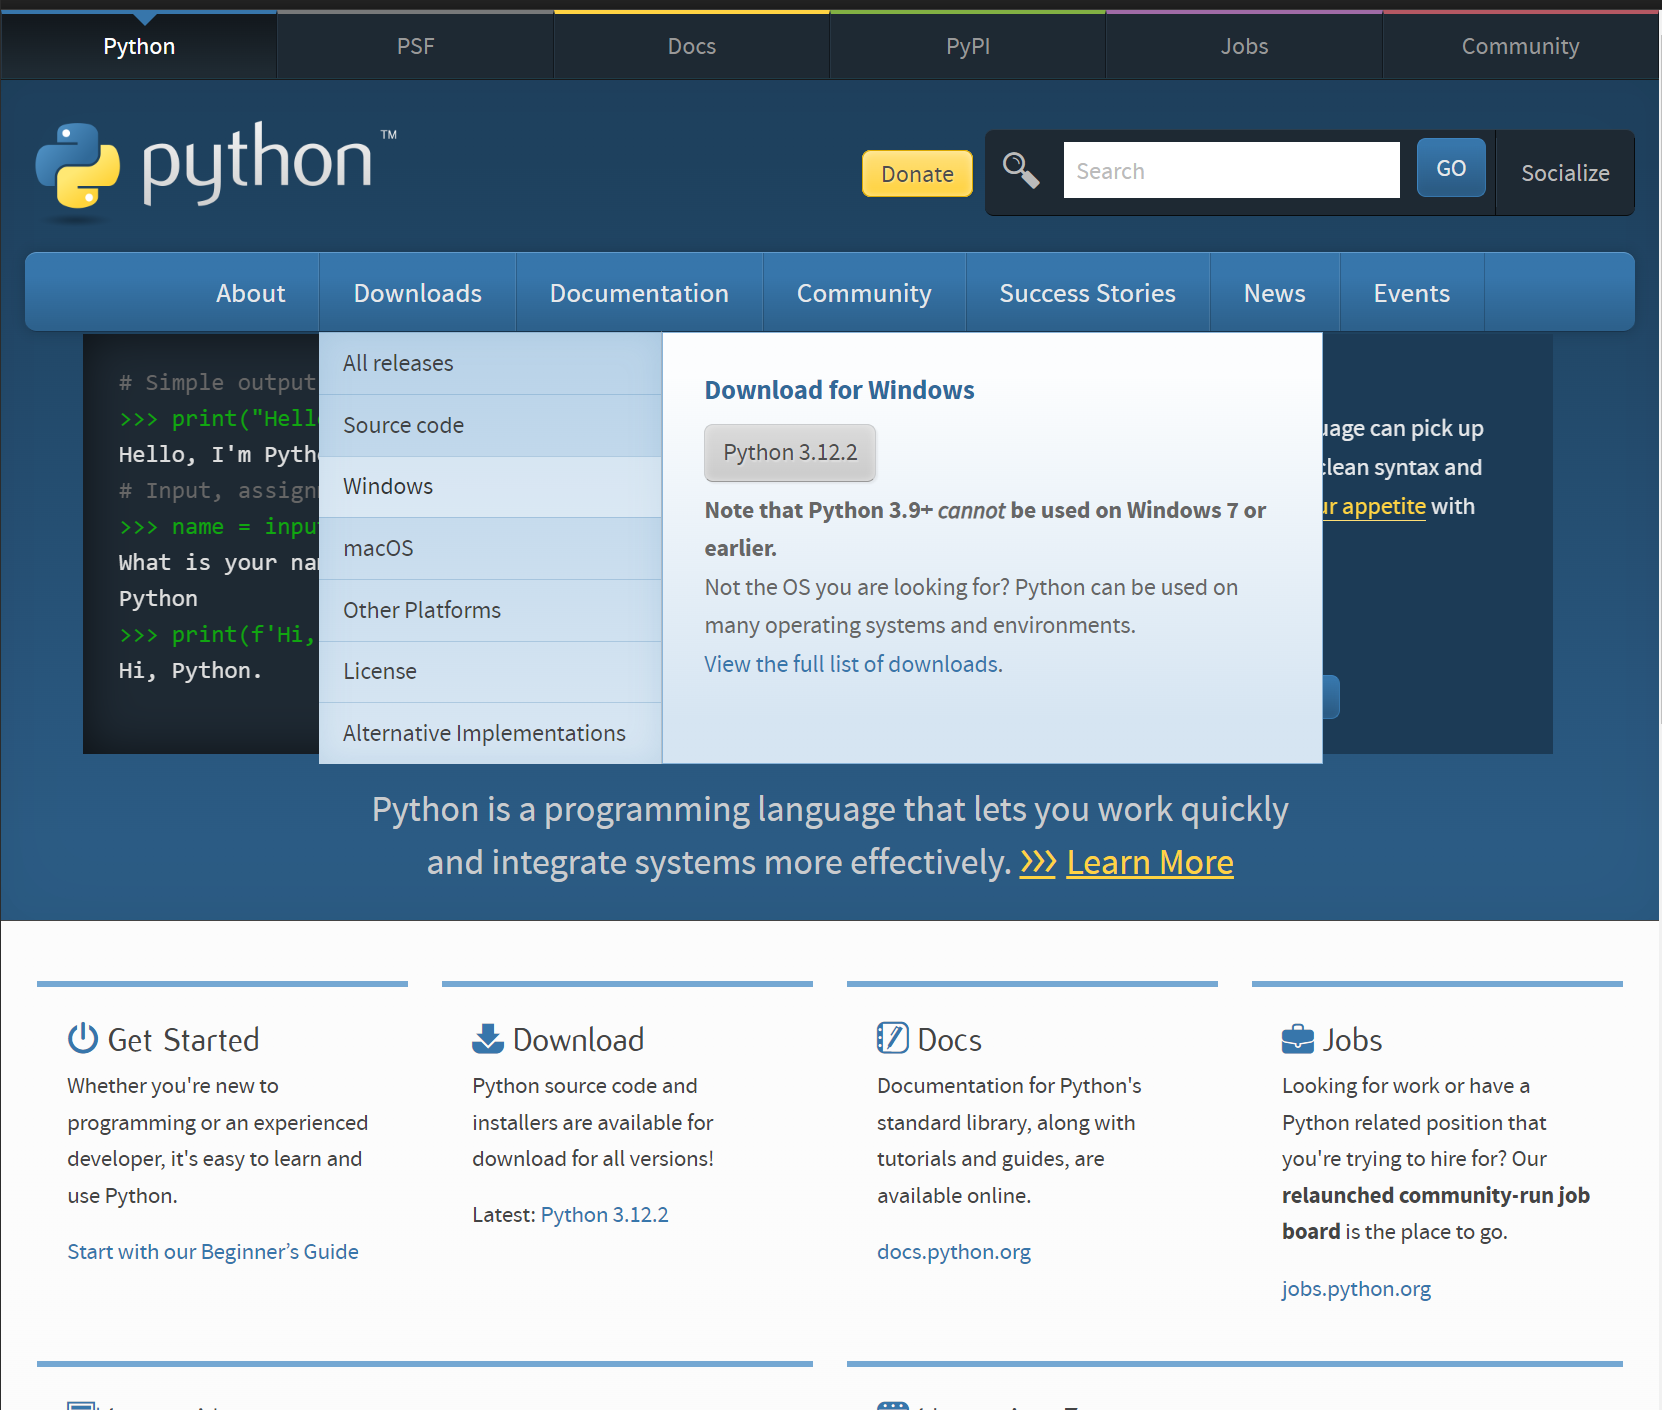
Task: Go to the PyPI top tab
Action: (968, 46)
